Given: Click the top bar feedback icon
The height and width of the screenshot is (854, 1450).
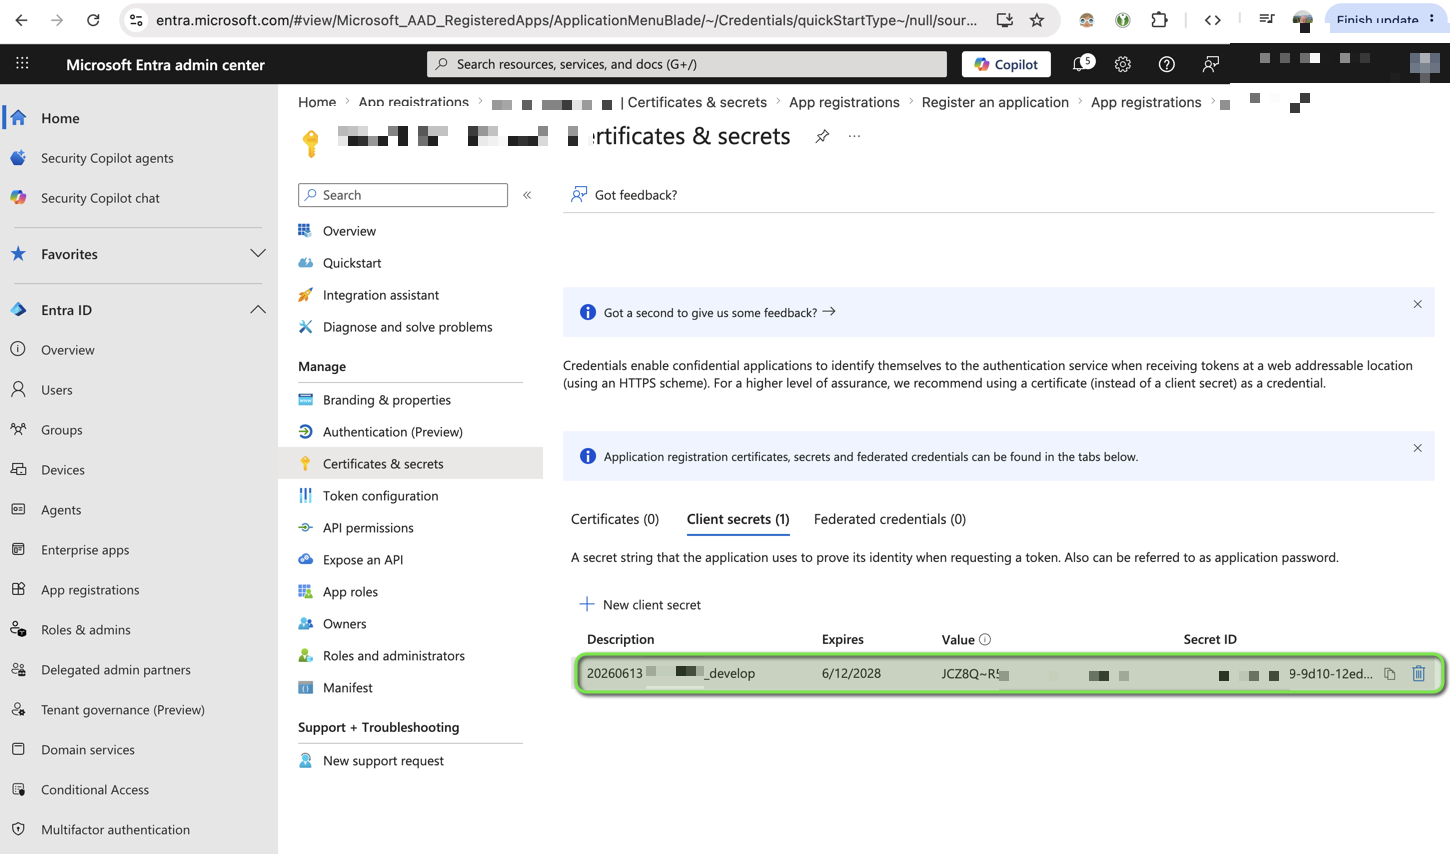Looking at the screenshot, I should (1210, 64).
